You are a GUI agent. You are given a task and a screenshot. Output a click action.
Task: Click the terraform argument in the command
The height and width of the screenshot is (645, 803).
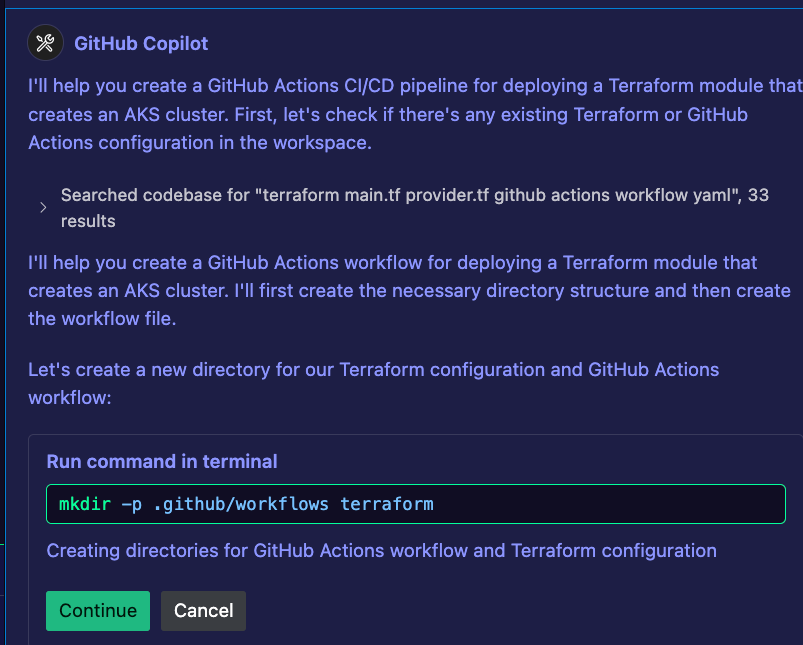coord(387,504)
